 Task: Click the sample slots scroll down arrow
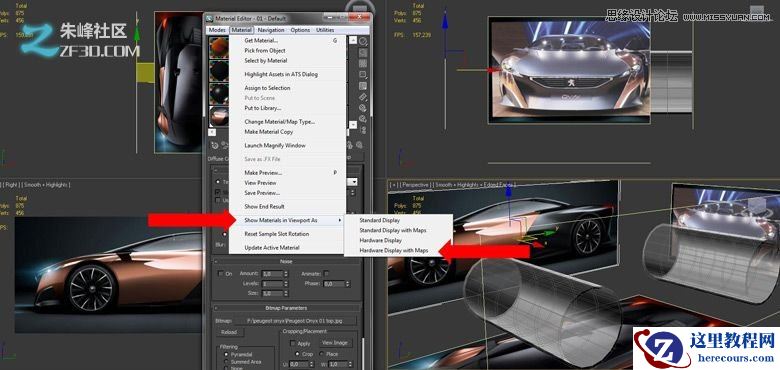[353, 125]
